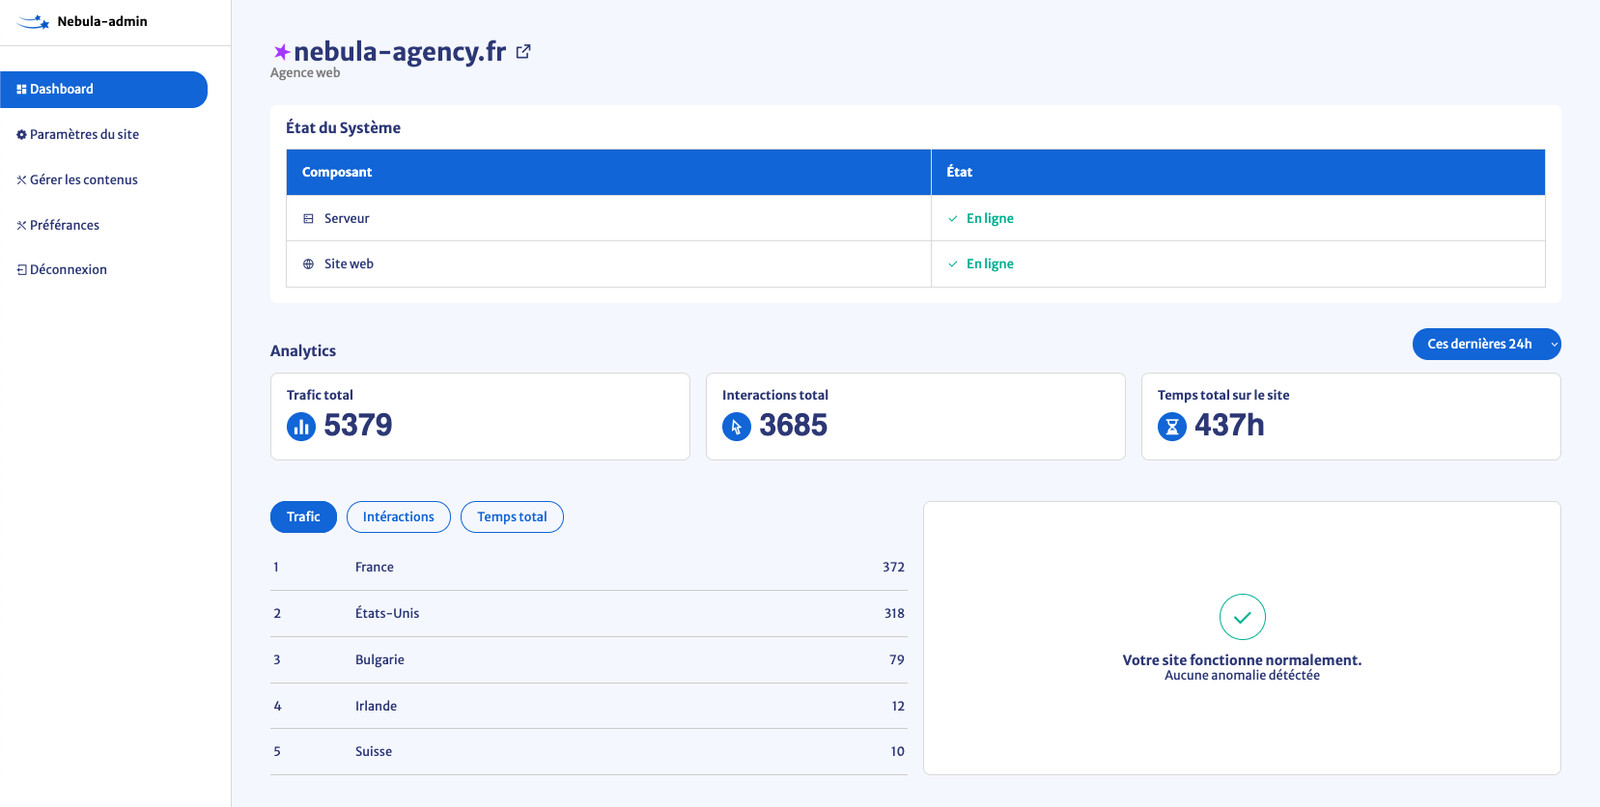Click the Trafic total bar chart icon
The width and height of the screenshot is (1600, 807).
pos(301,426)
